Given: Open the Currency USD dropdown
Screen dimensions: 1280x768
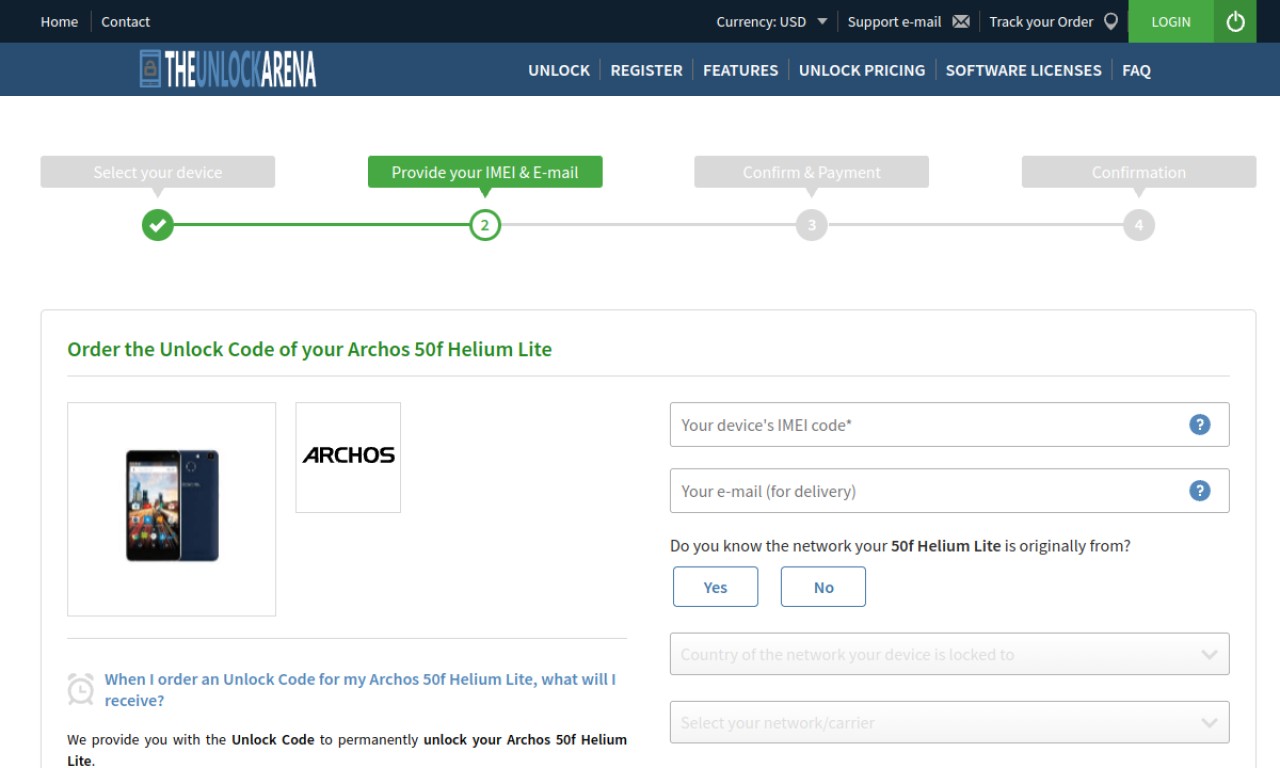Looking at the screenshot, I should coord(771,21).
